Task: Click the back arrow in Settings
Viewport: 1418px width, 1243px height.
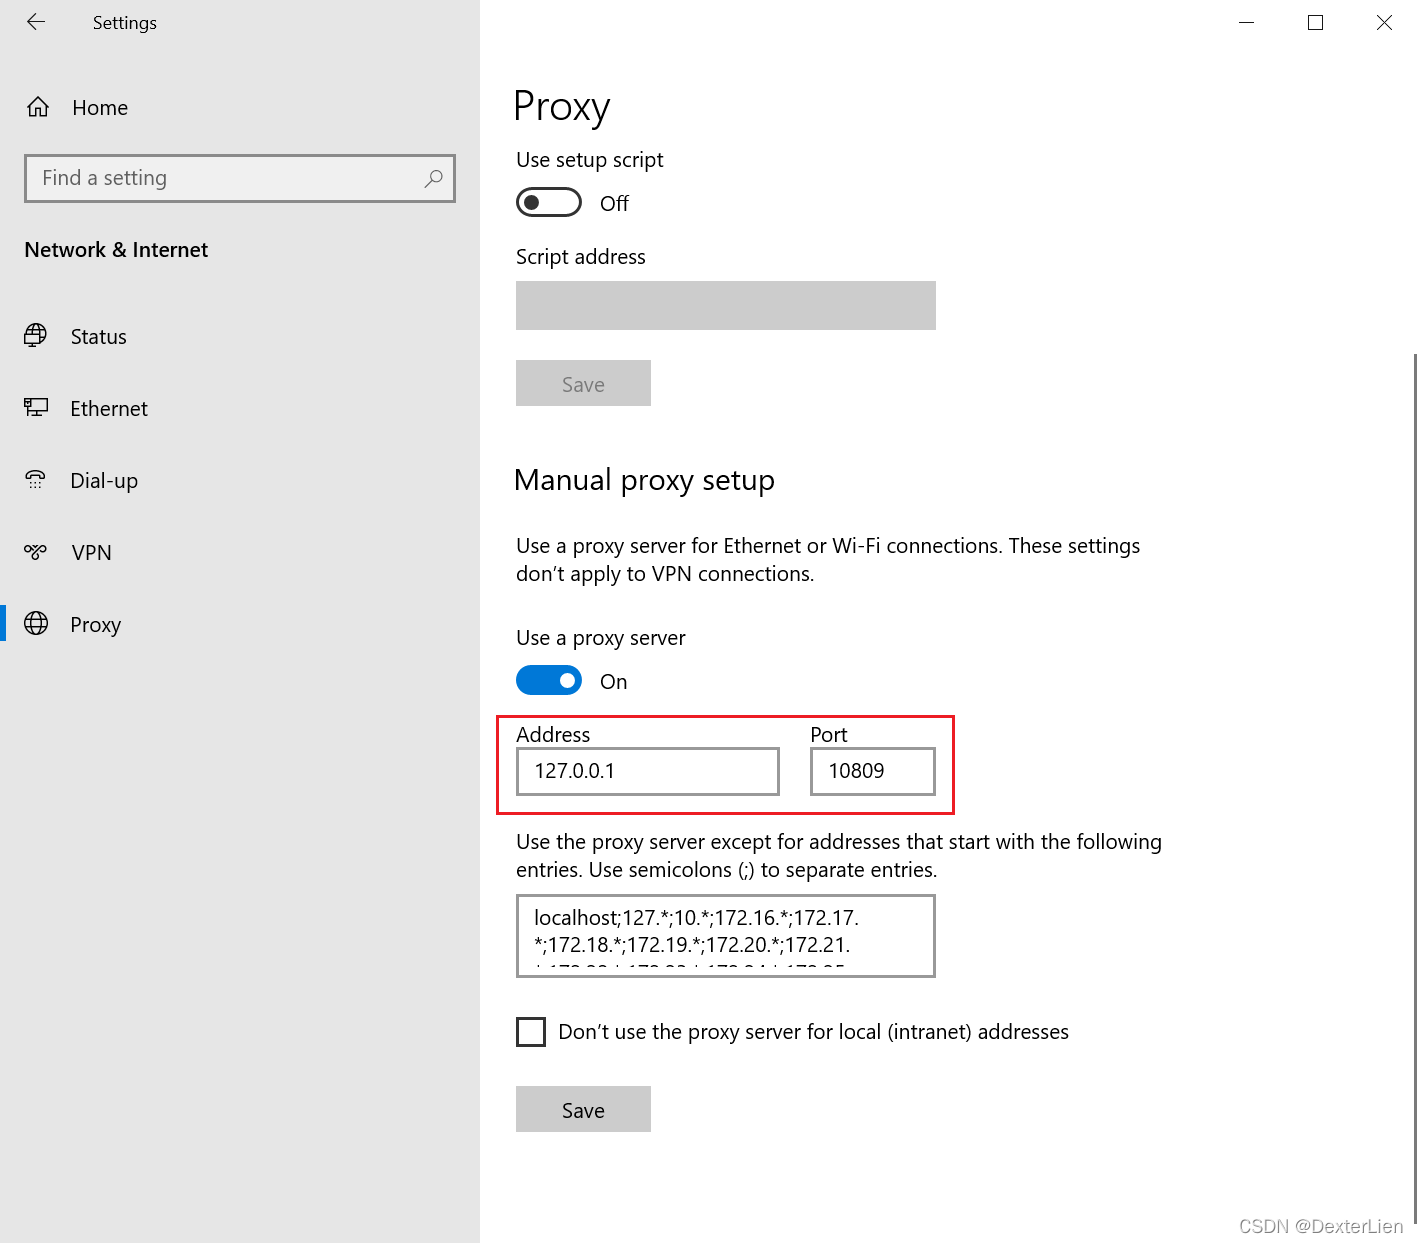Action: (x=36, y=22)
